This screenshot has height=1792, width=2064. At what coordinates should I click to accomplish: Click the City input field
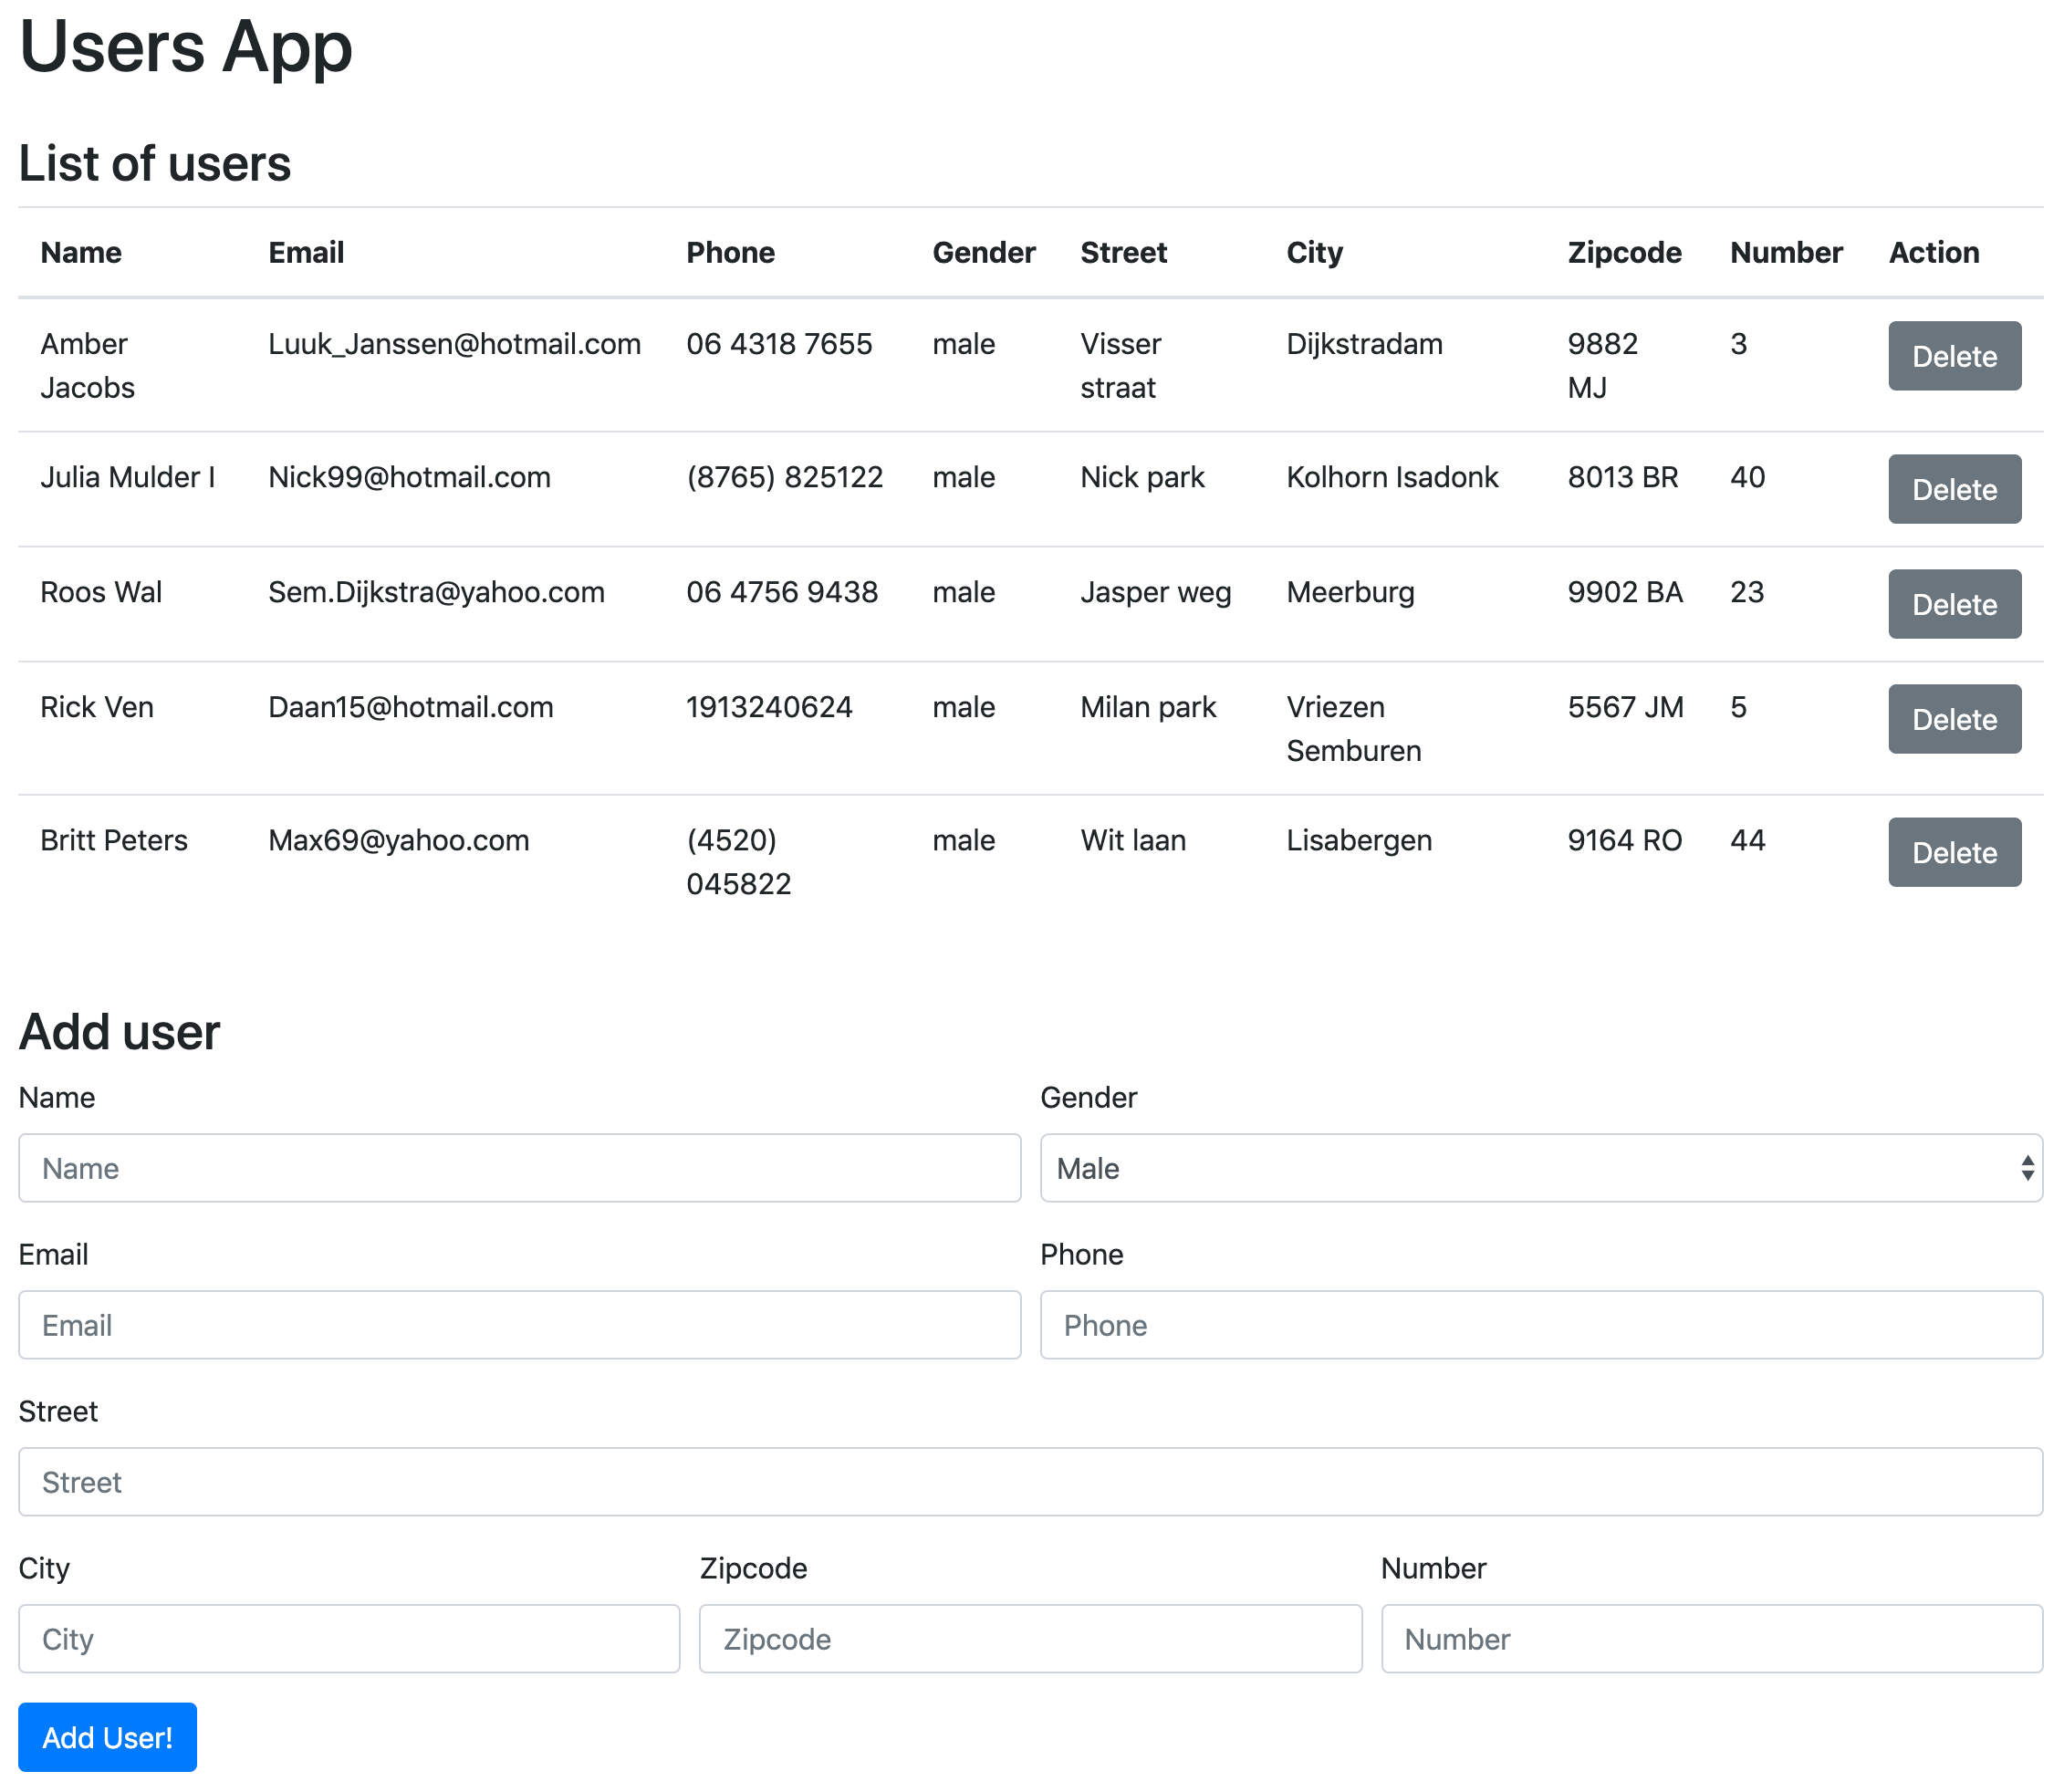coord(349,1639)
